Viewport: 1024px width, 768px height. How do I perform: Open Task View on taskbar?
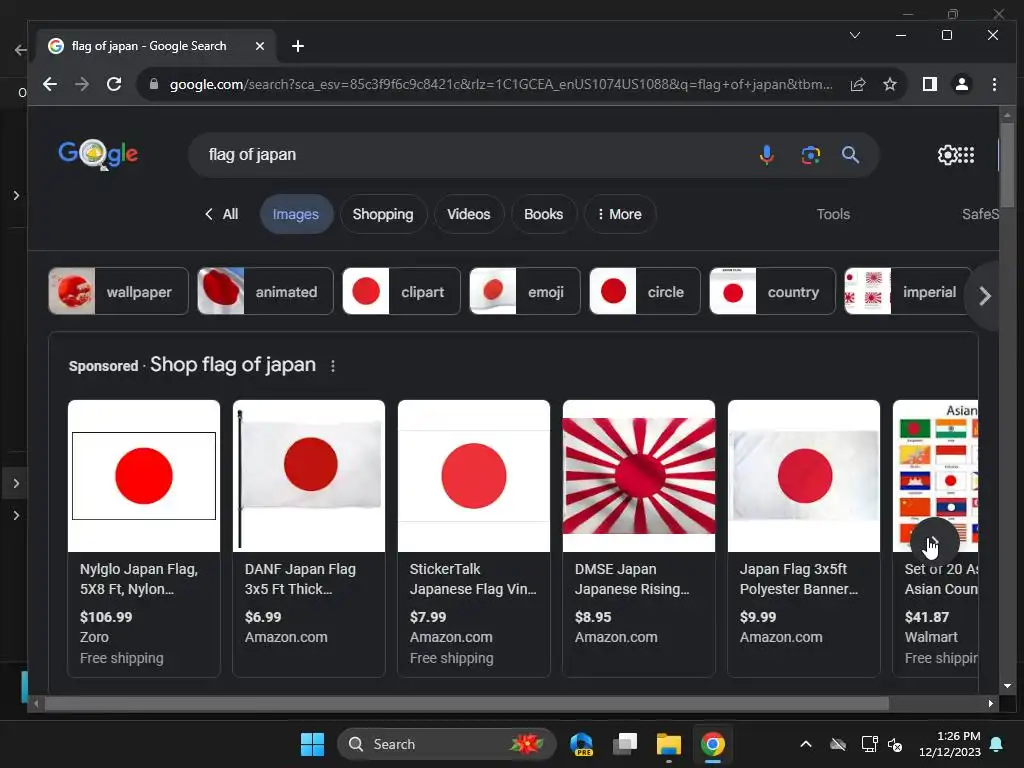point(625,744)
